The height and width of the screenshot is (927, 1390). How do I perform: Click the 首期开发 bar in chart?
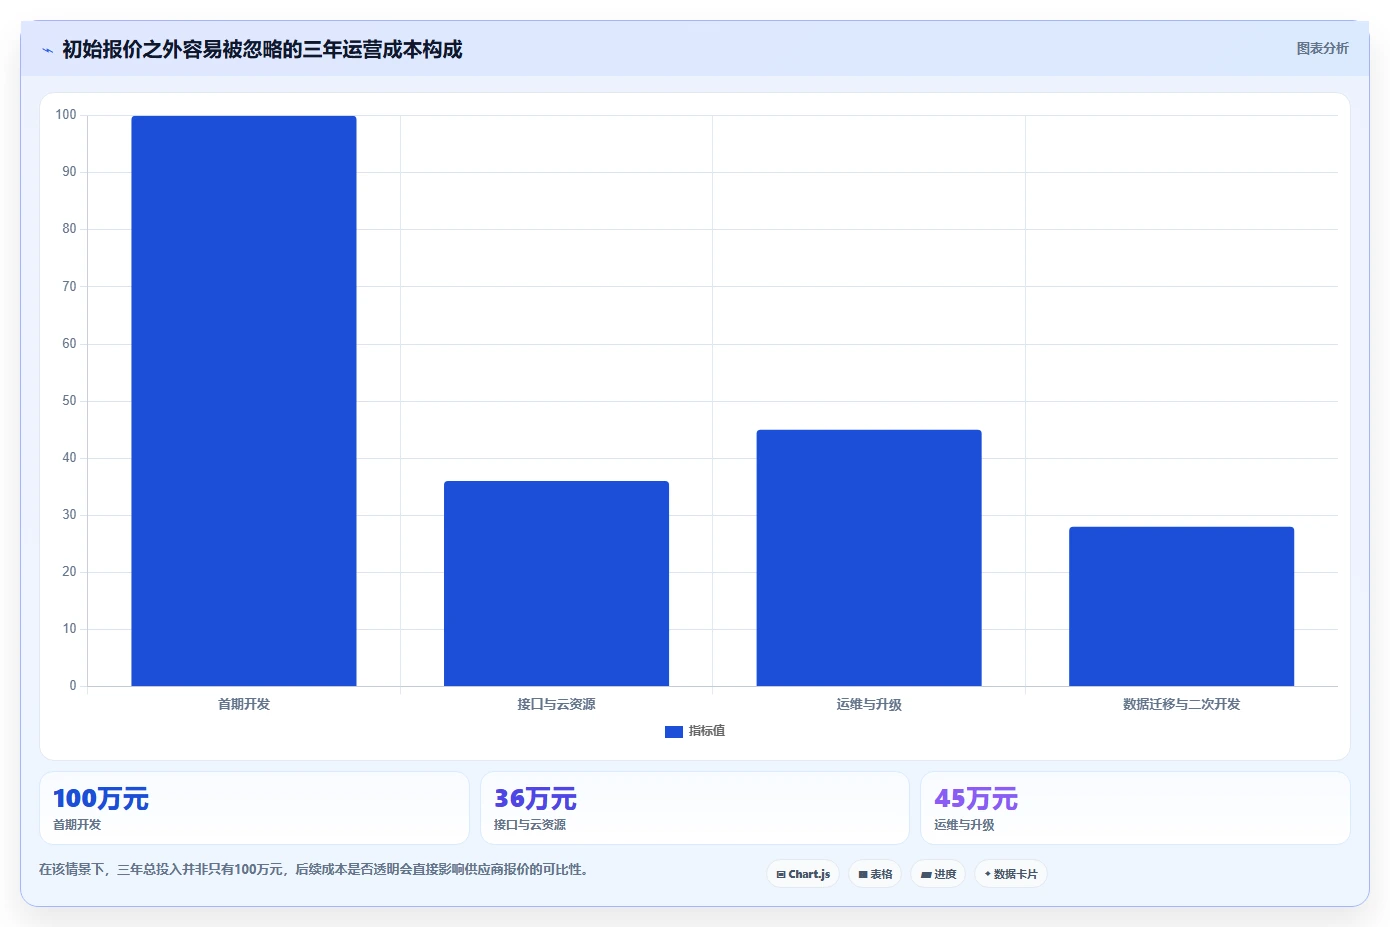[x=244, y=401]
